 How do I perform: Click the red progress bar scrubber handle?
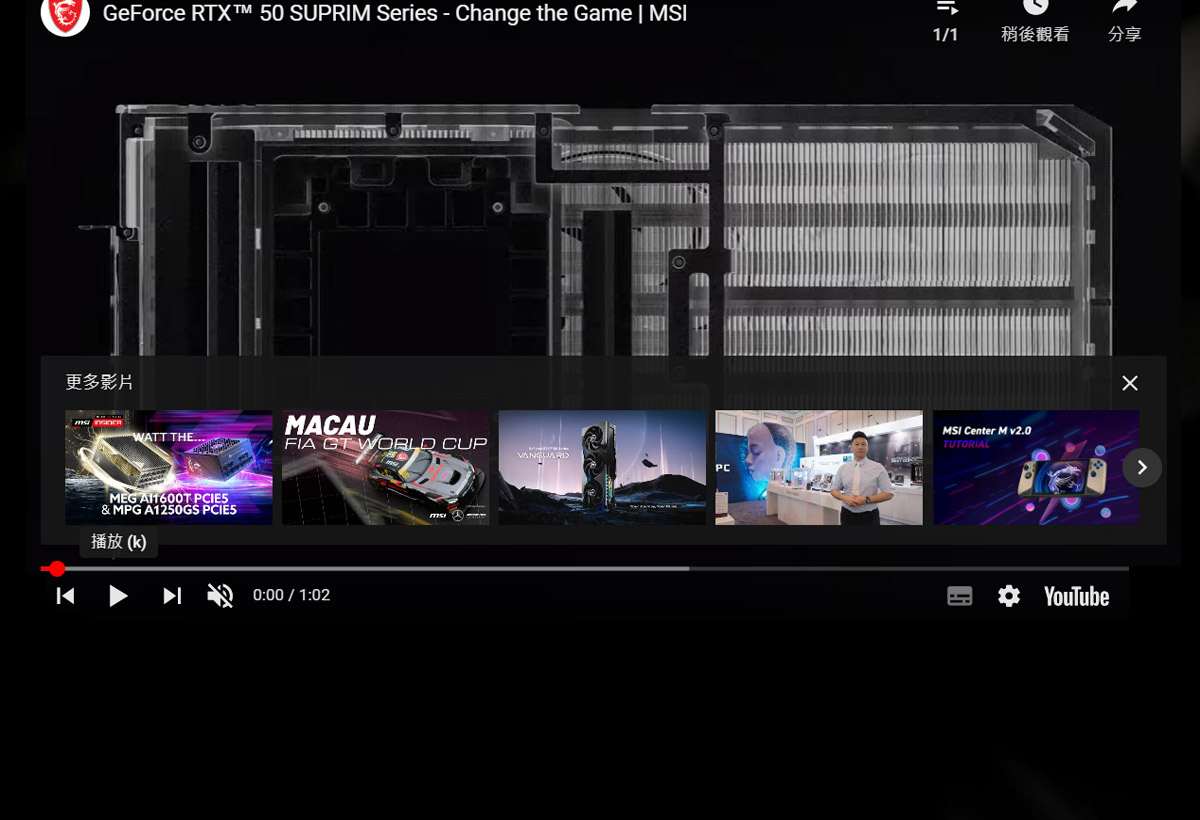click(x=57, y=569)
